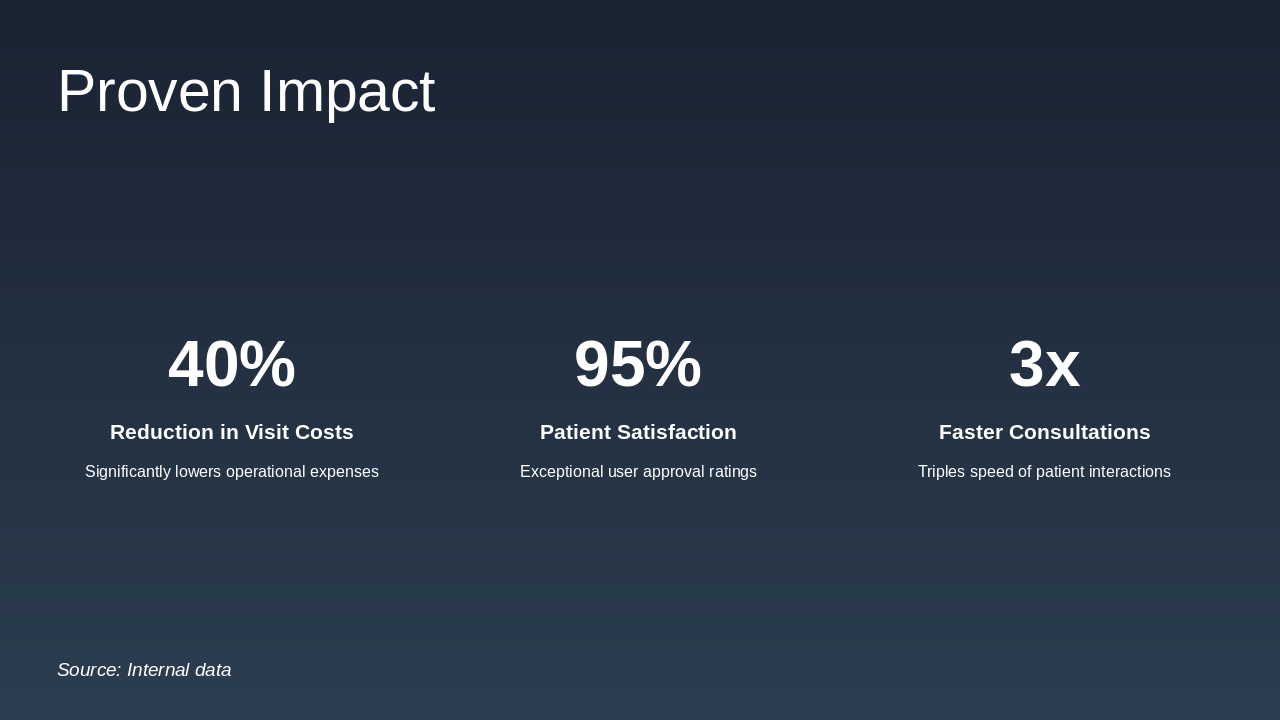This screenshot has width=1280, height=720.
Task: Click the word "Significantly" in the left description
Action: (x=128, y=472)
